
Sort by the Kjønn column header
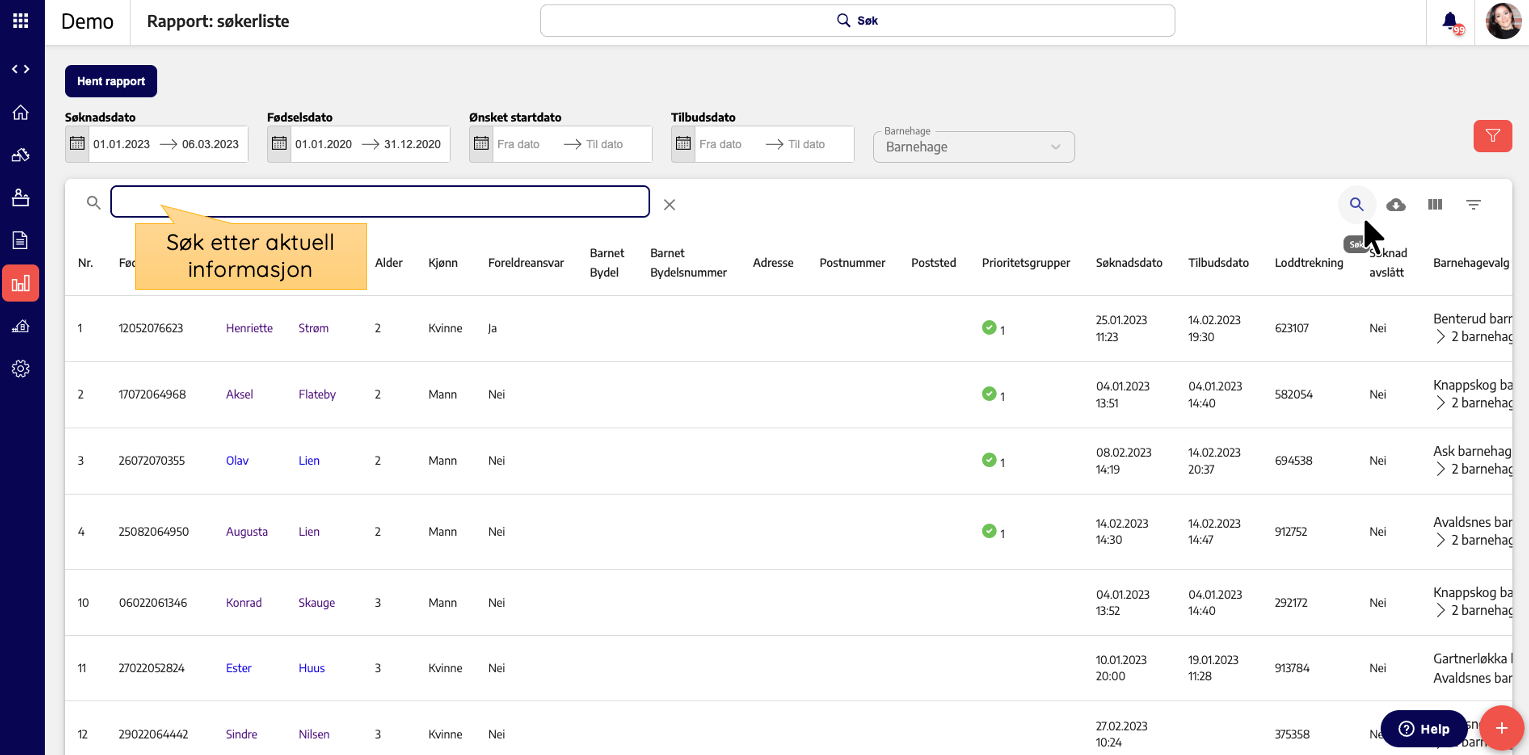(x=443, y=263)
